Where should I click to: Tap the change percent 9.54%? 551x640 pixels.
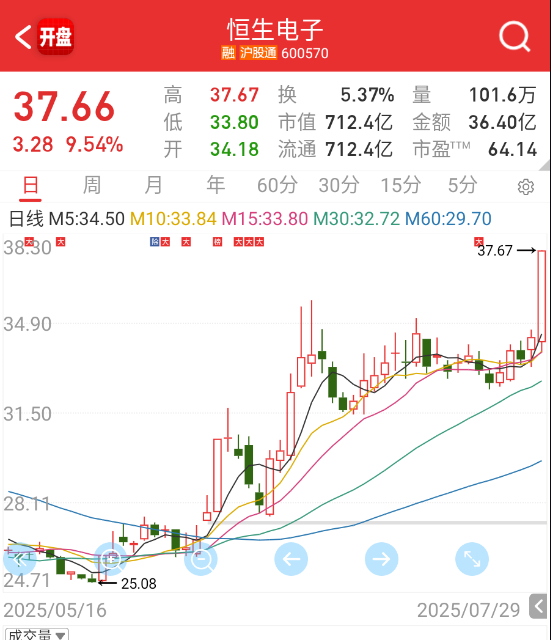(94, 144)
